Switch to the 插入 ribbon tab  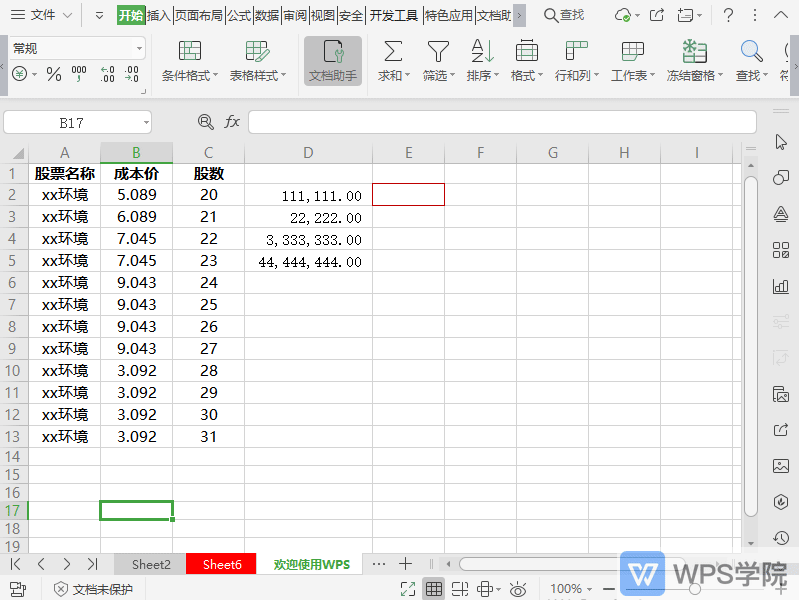tap(158, 15)
